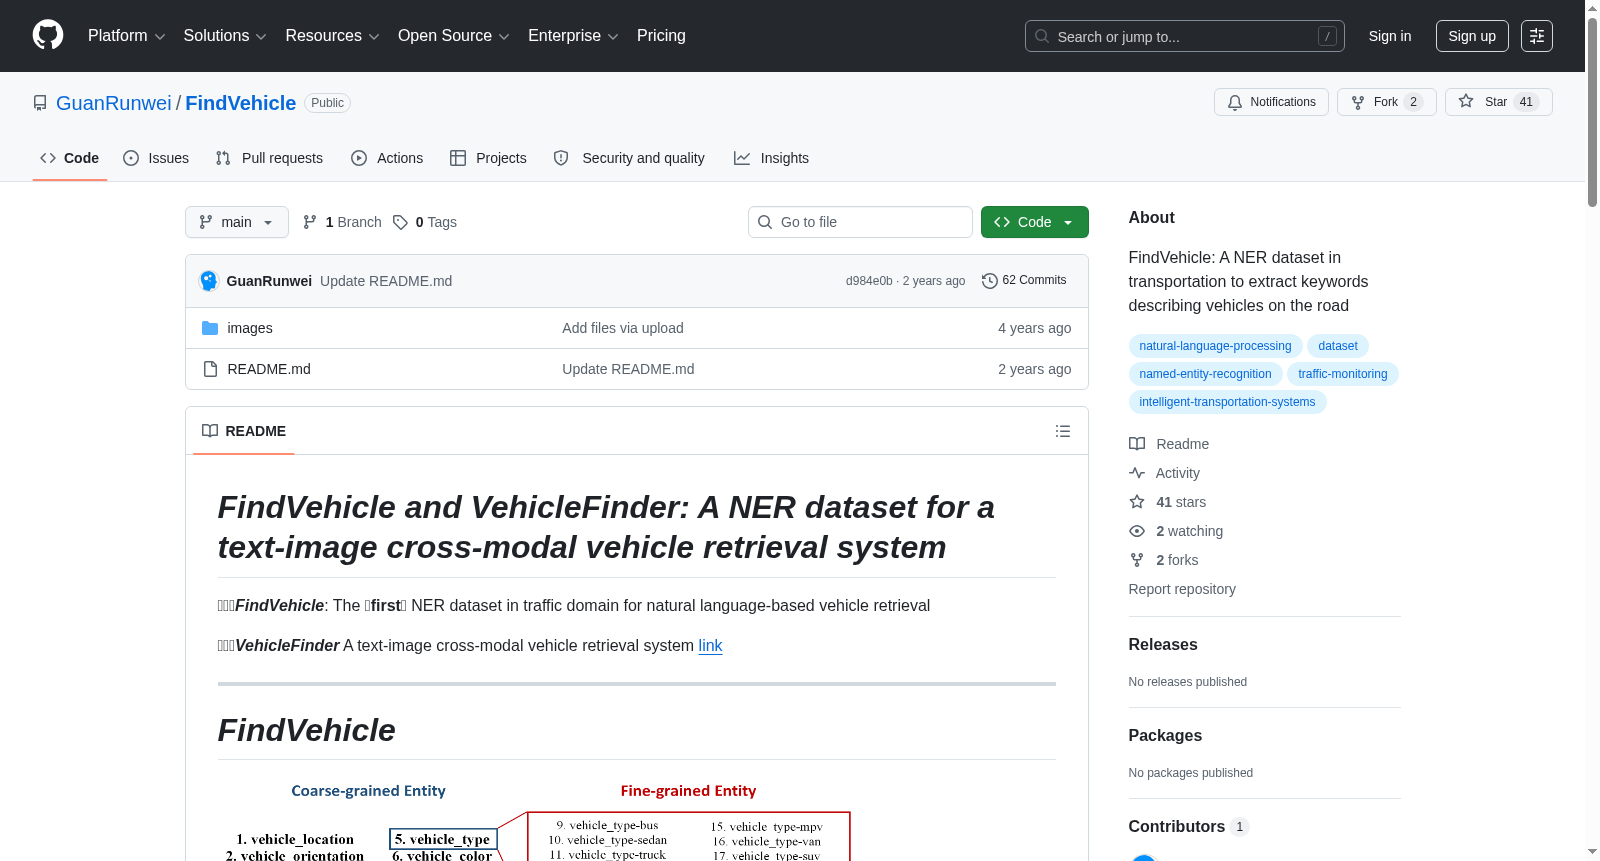The height and width of the screenshot is (861, 1600).
Task: Open the Insights tab
Action: 771,158
